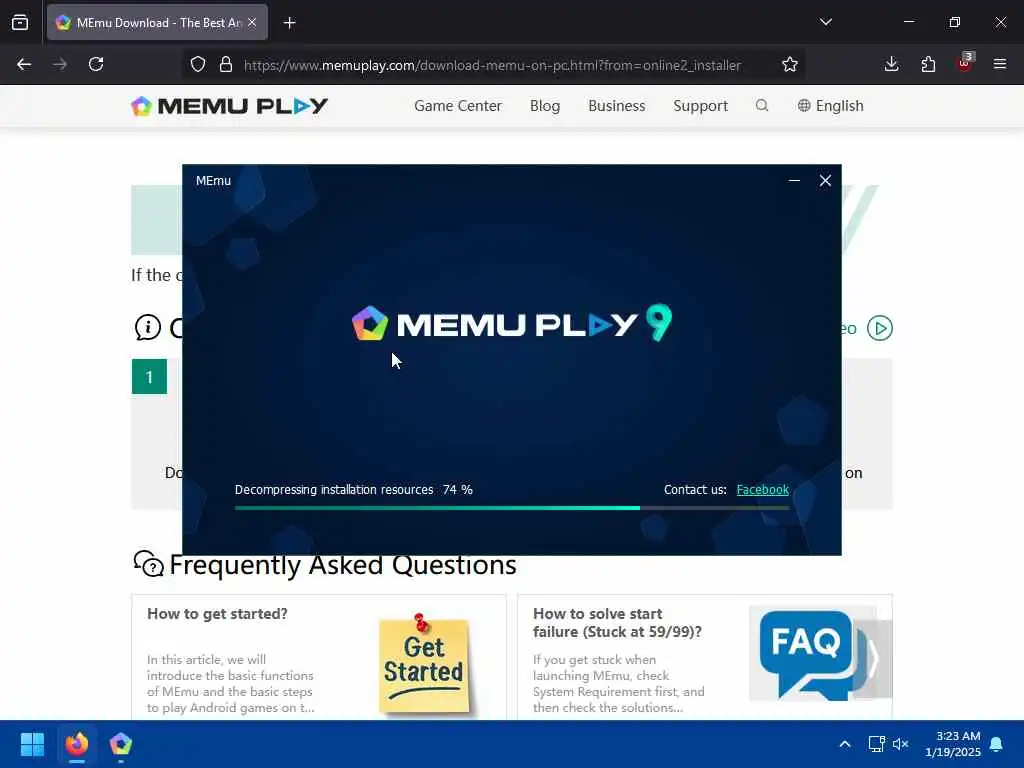Open How to solve start failure article

pos(617,622)
